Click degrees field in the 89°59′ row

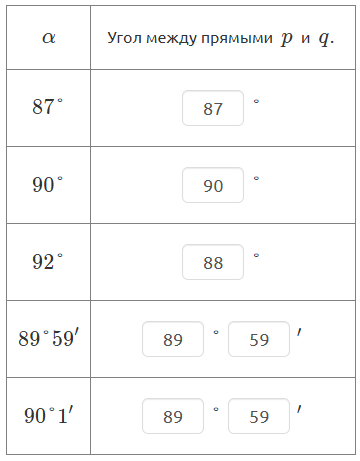173,339
